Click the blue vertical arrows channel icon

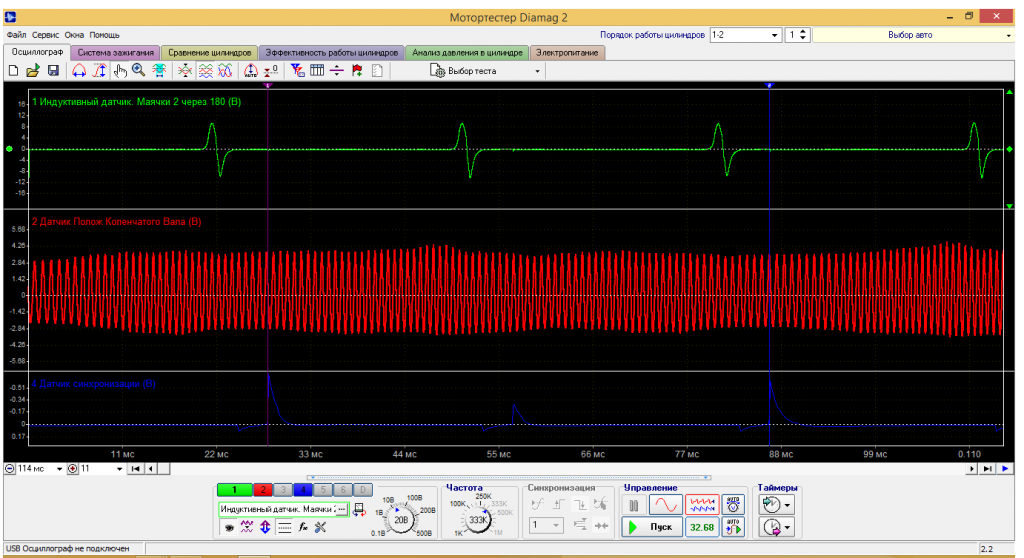pyautogui.click(x=265, y=527)
